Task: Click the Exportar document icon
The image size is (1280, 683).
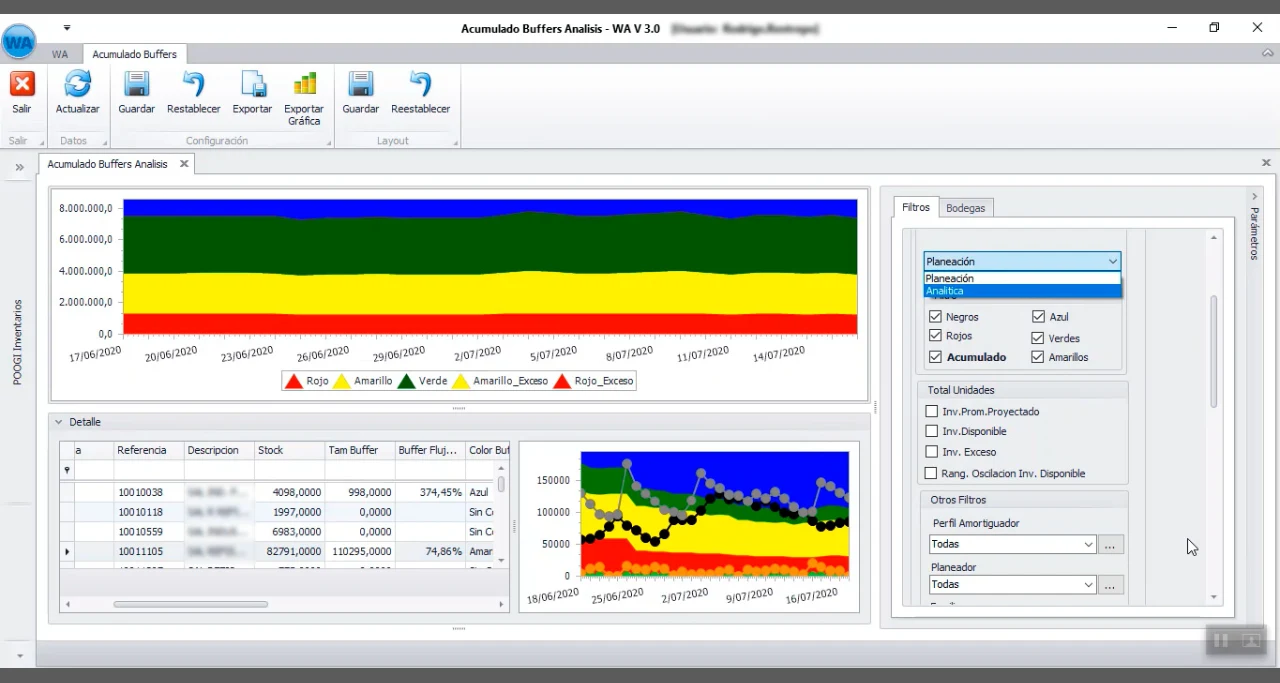Action: (x=252, y=84)
